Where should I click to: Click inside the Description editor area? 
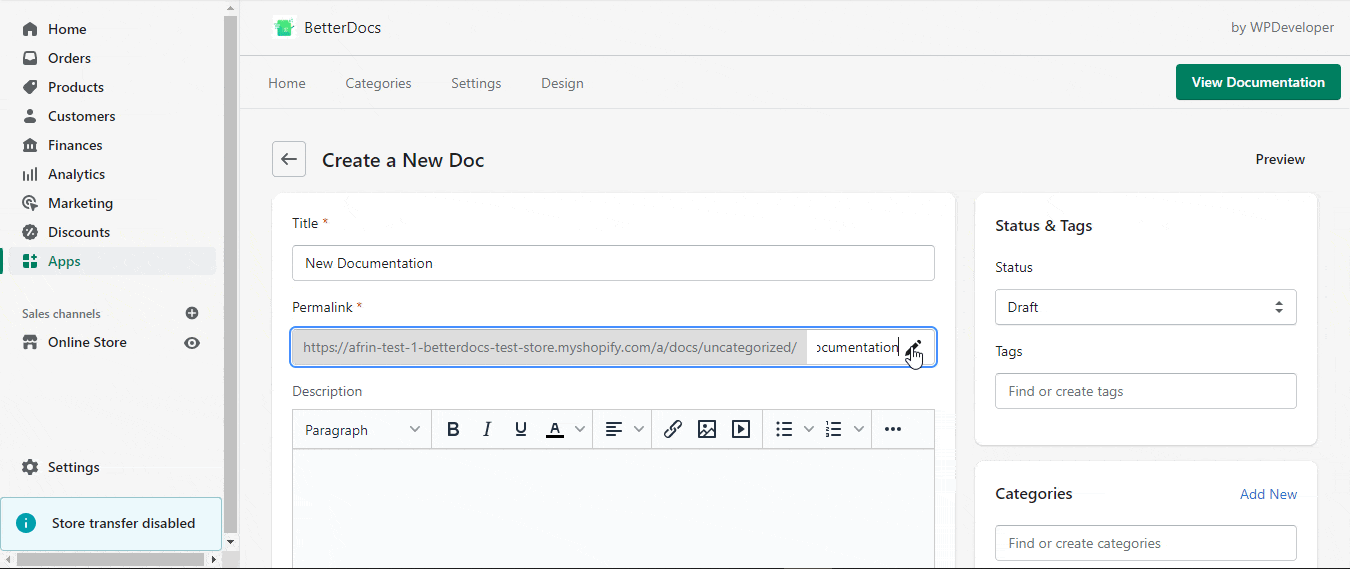click(x=613, y=509)
